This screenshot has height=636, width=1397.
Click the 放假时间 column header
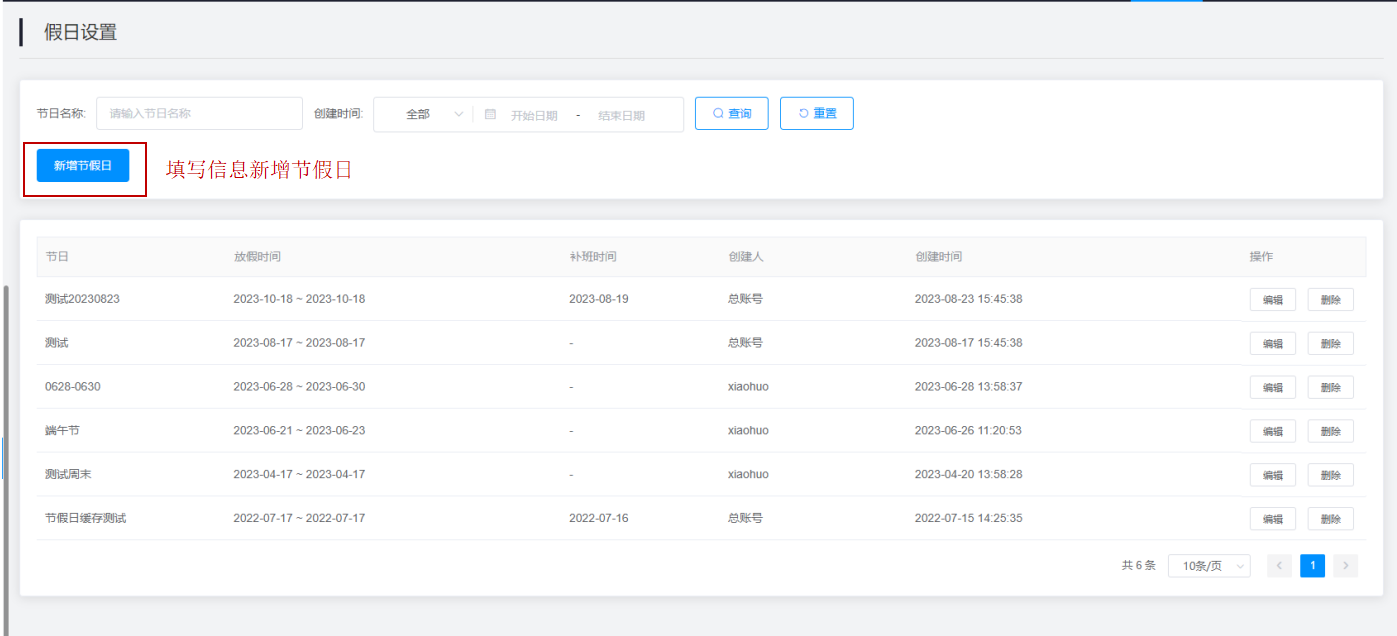point(257,257)
